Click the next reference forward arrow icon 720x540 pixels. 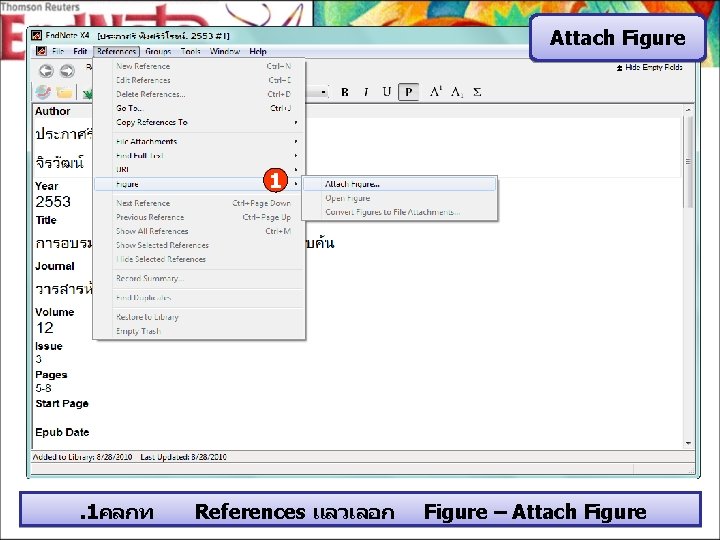tap(67, 71)
